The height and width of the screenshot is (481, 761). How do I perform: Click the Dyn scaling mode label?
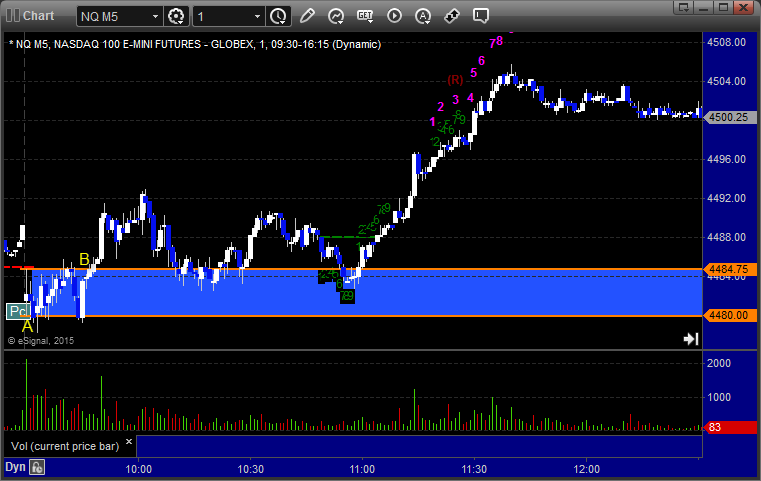tap(15, 467)
